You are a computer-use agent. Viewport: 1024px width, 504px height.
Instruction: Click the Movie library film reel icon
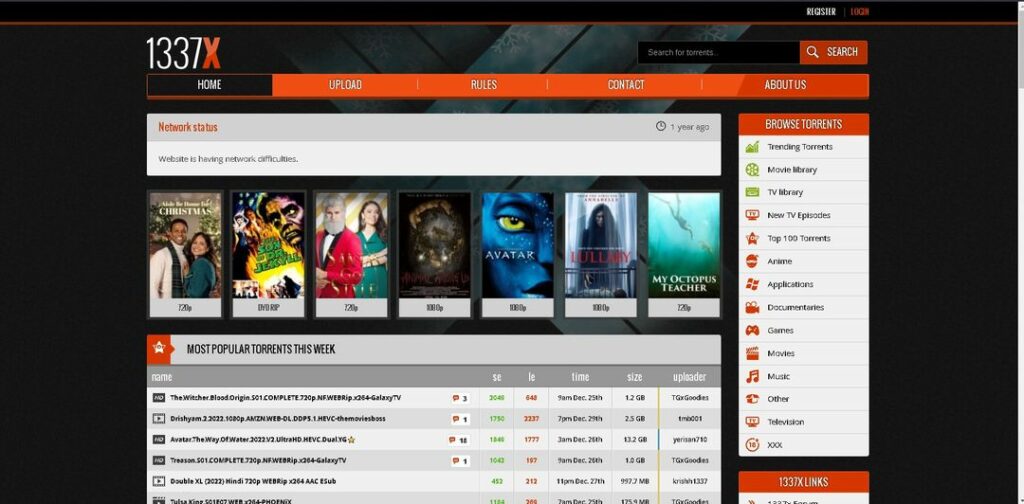coord(752,170)
